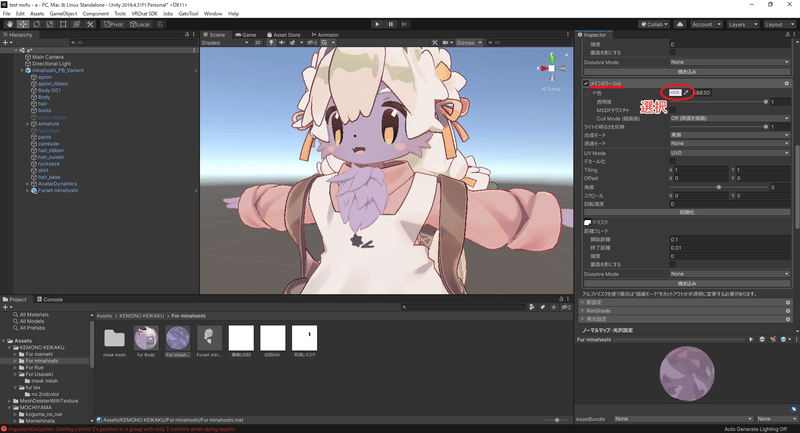Open the Layers dropdown
The height and width of the screenshot is (433, 800).
742,24
